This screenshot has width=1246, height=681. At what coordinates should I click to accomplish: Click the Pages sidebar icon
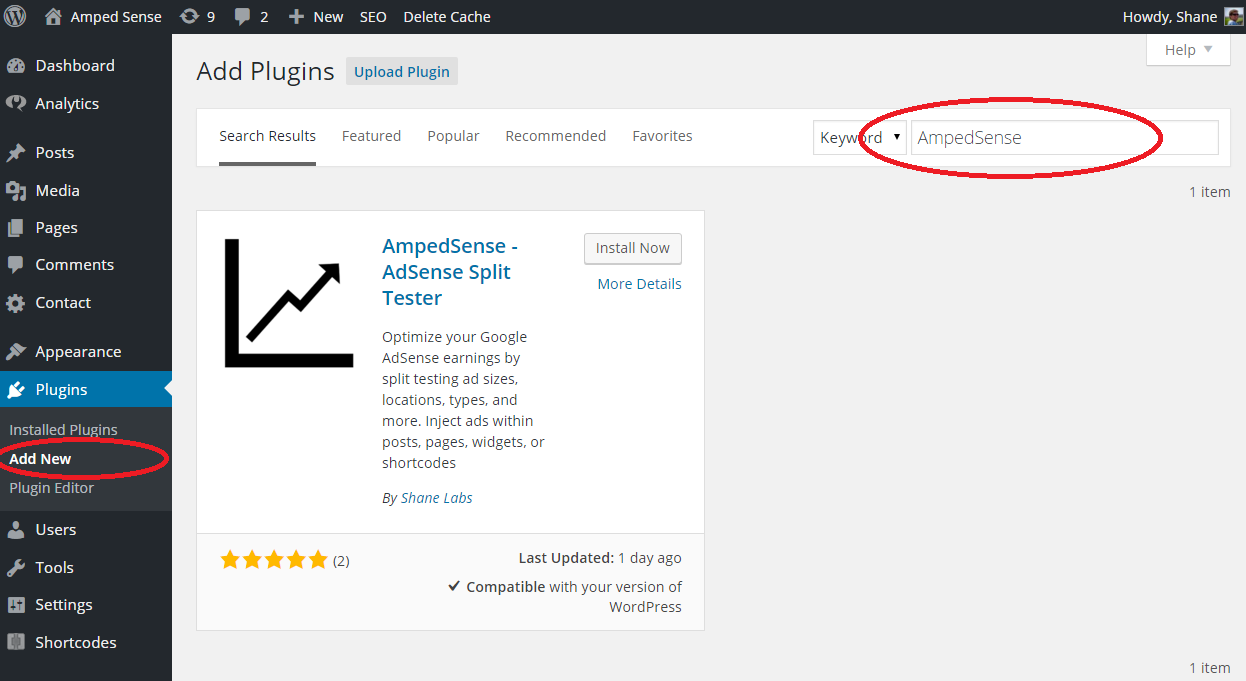tap(16, 228)
